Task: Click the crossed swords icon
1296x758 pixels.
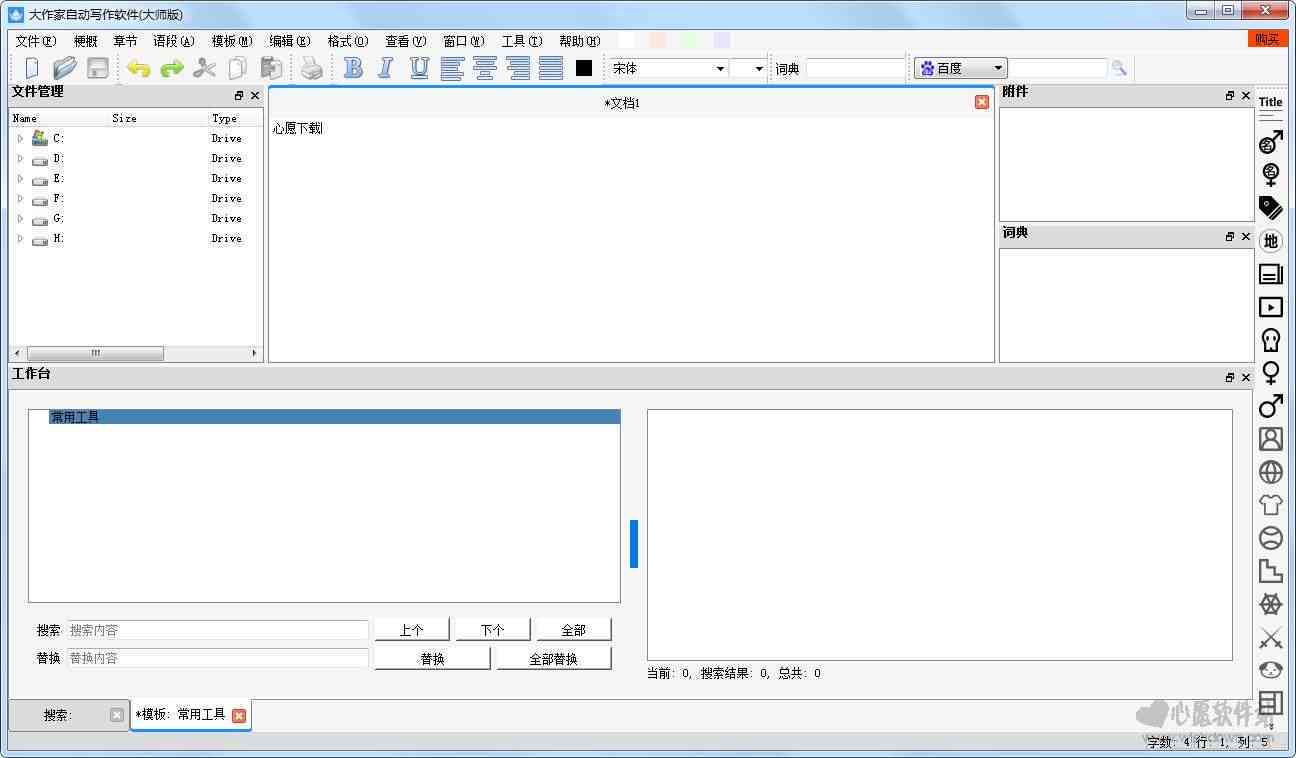Action: click(x=1270, y=637)
